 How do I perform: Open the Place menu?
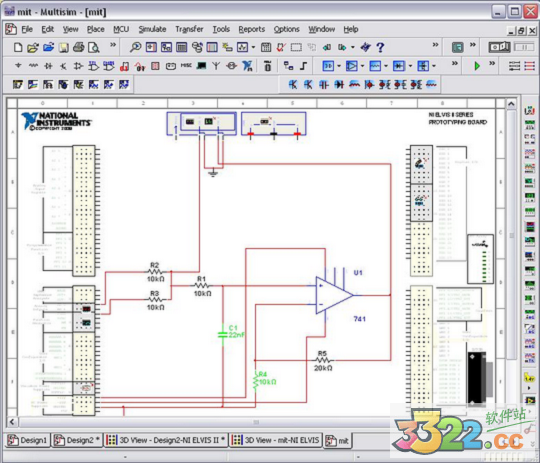click(95, 29)
